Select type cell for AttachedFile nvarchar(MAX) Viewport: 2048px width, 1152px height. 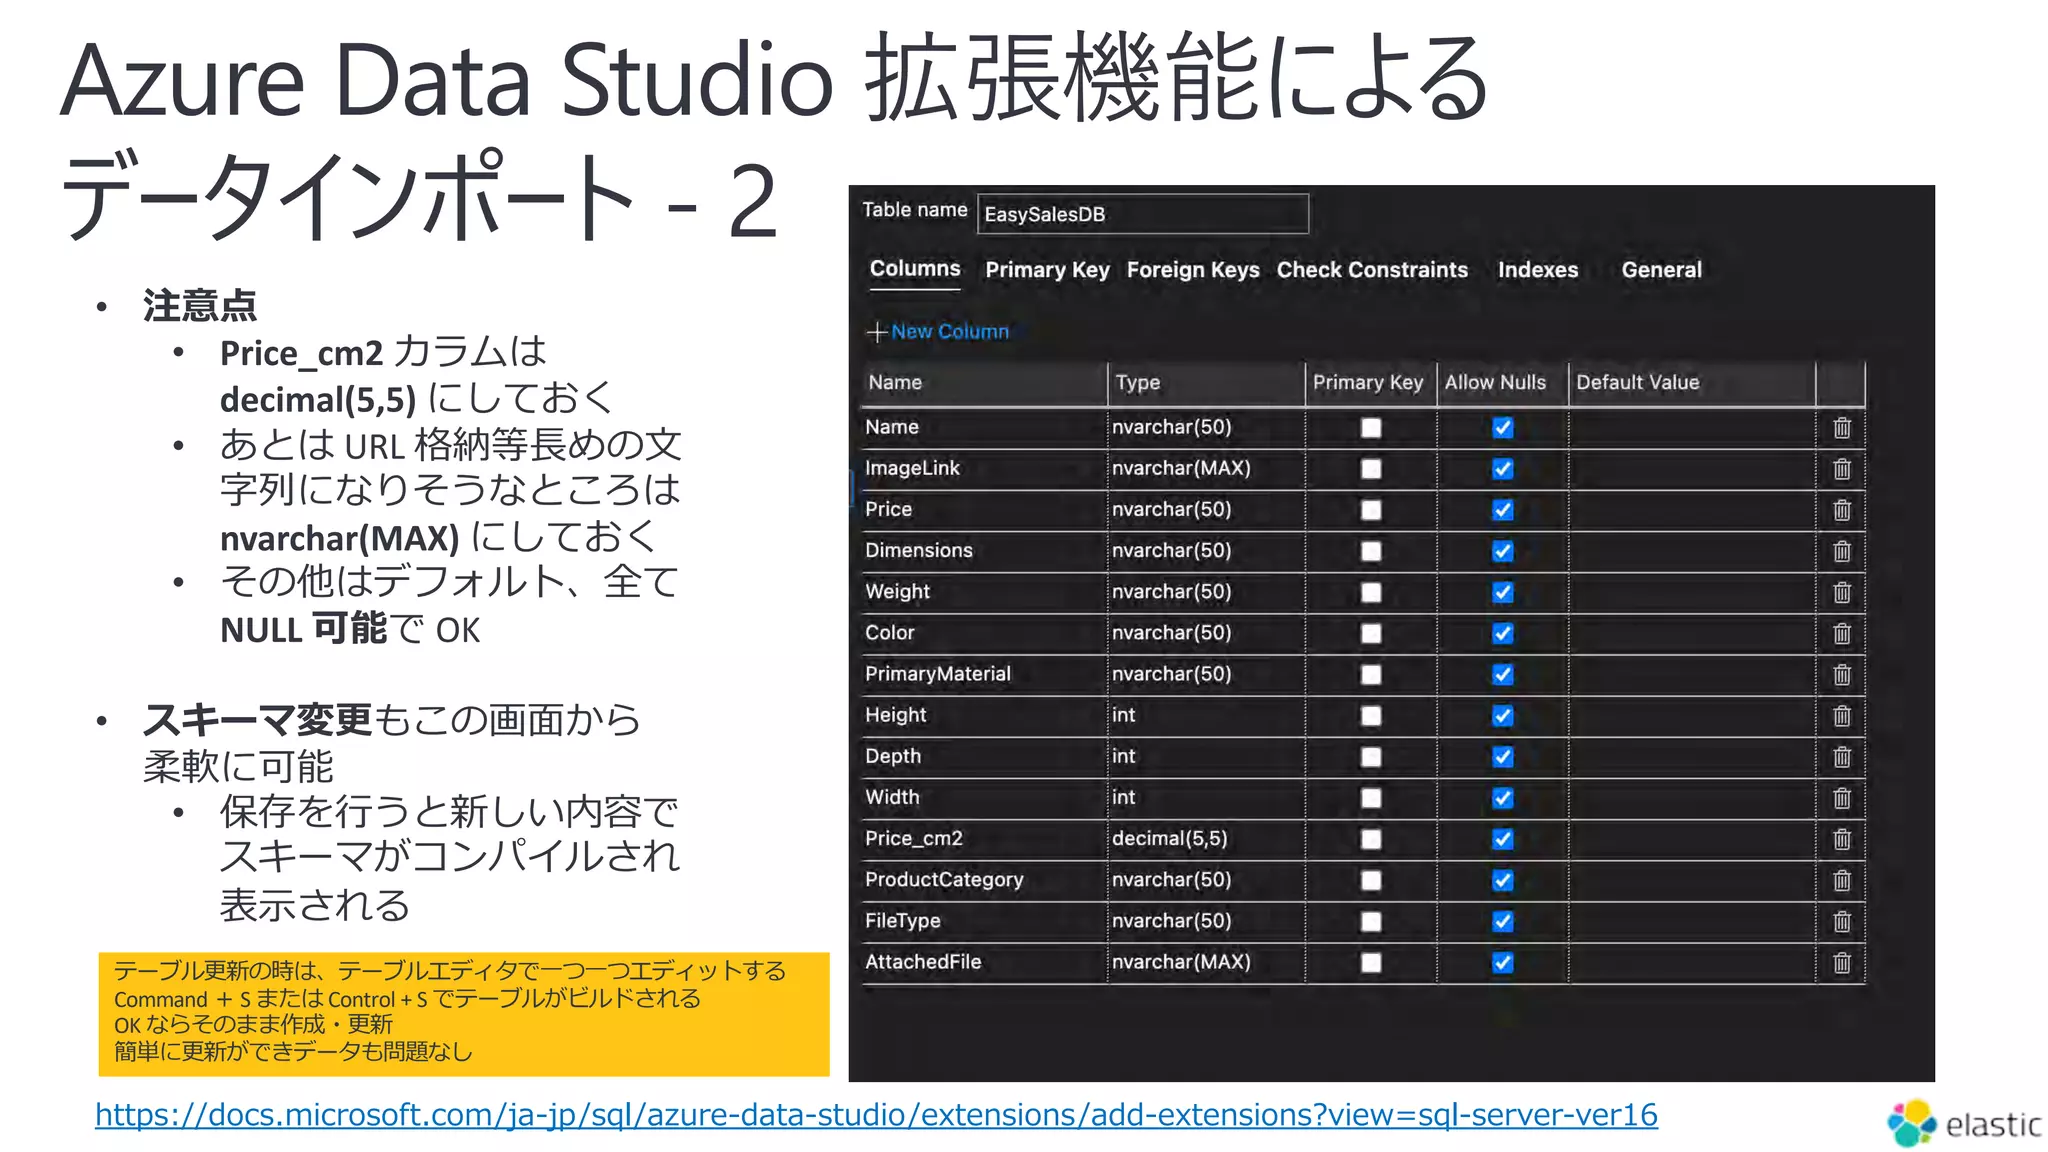(x=1205, y=962)
